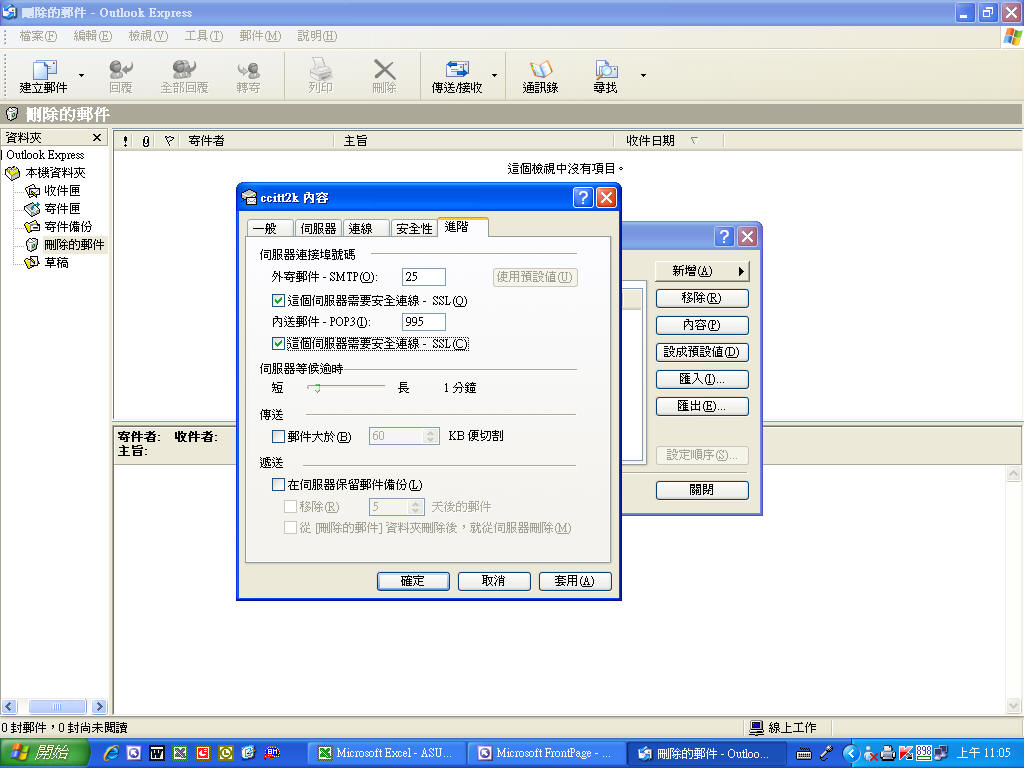Open the 說明(H) menu
The height and width of the screenshot is (768, 1024).
317,36
